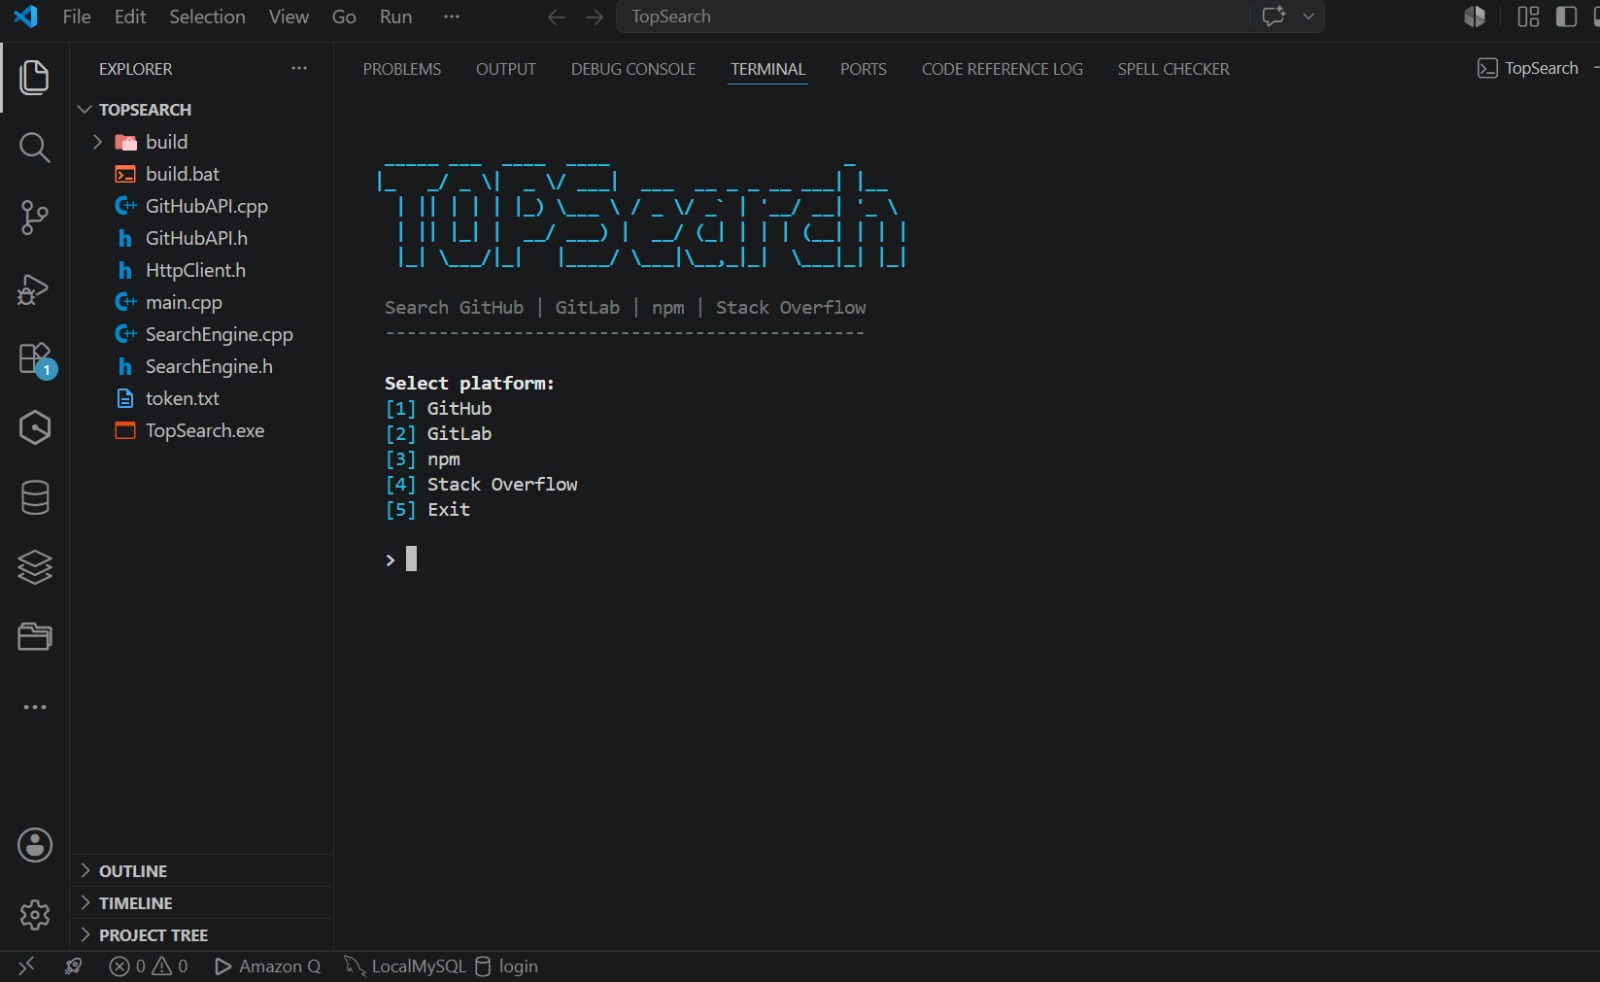Click the remote window icon in status bar
Viewport: 1600px width, 982px height.
[x=26, y=966]
